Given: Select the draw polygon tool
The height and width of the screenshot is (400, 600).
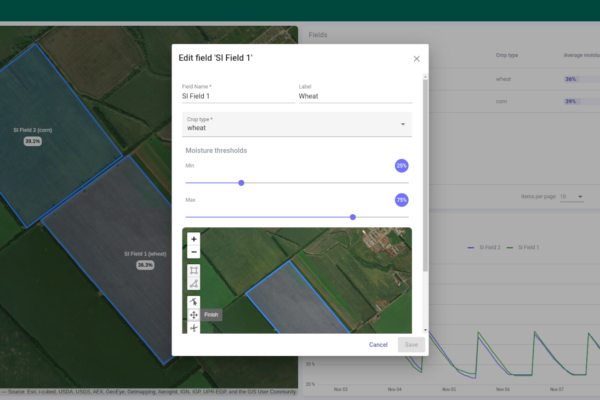Looking at the screenshot, I should (194, 284).
